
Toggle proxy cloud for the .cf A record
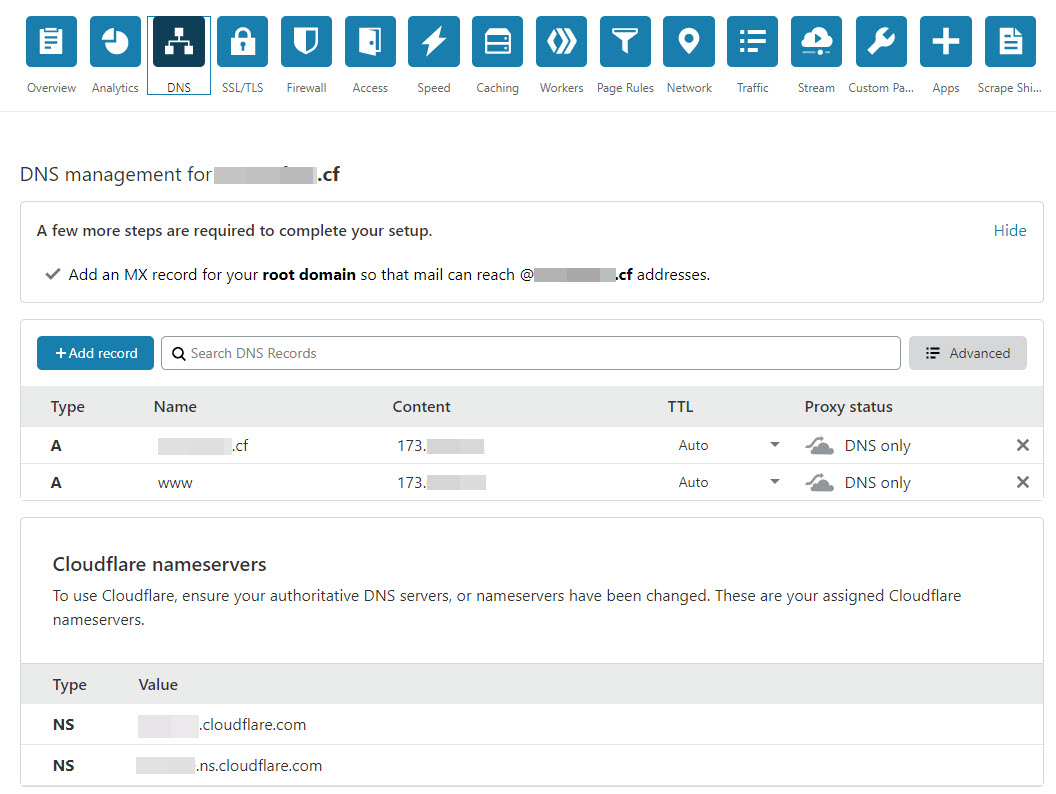[x=820, y=446]
